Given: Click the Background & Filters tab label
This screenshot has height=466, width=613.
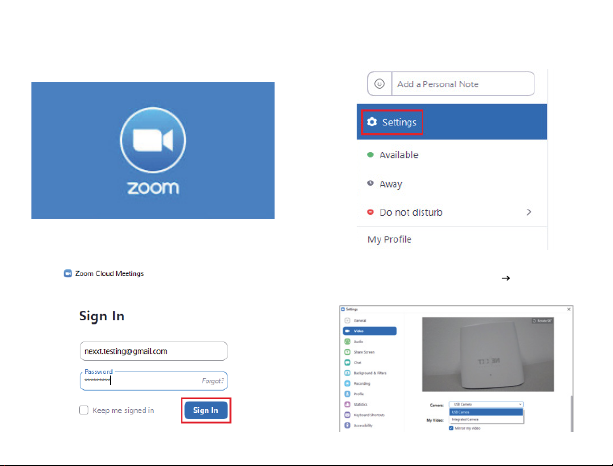Looking at the screenshot, I should [370, 373].
